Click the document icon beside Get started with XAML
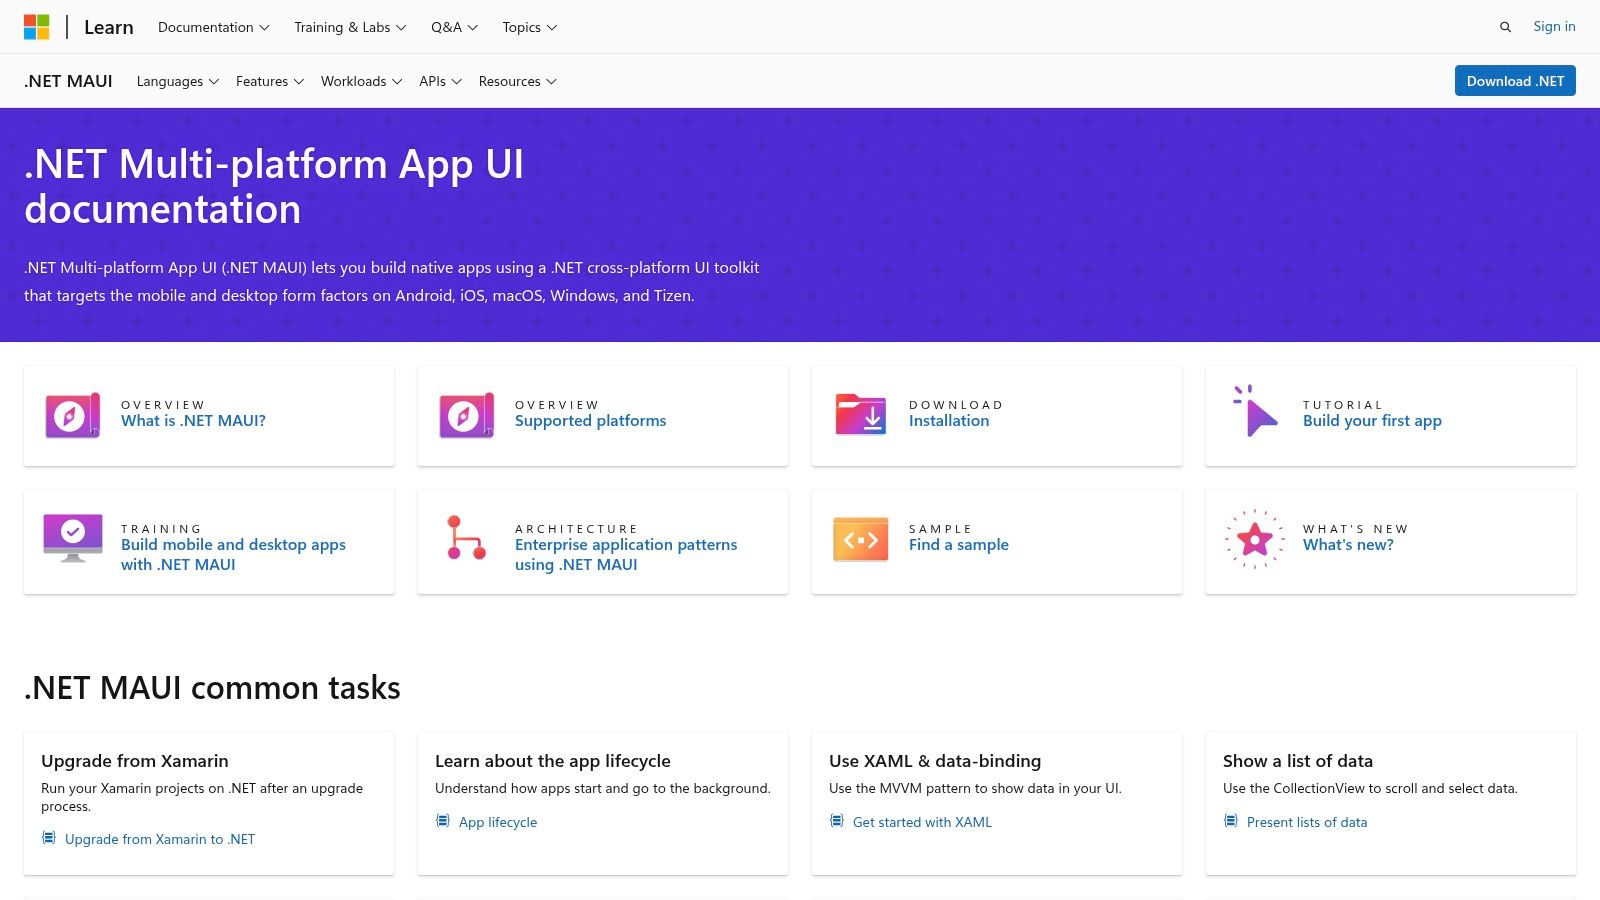This screenshot has height=900, width=1600. [x=836, y=821]
